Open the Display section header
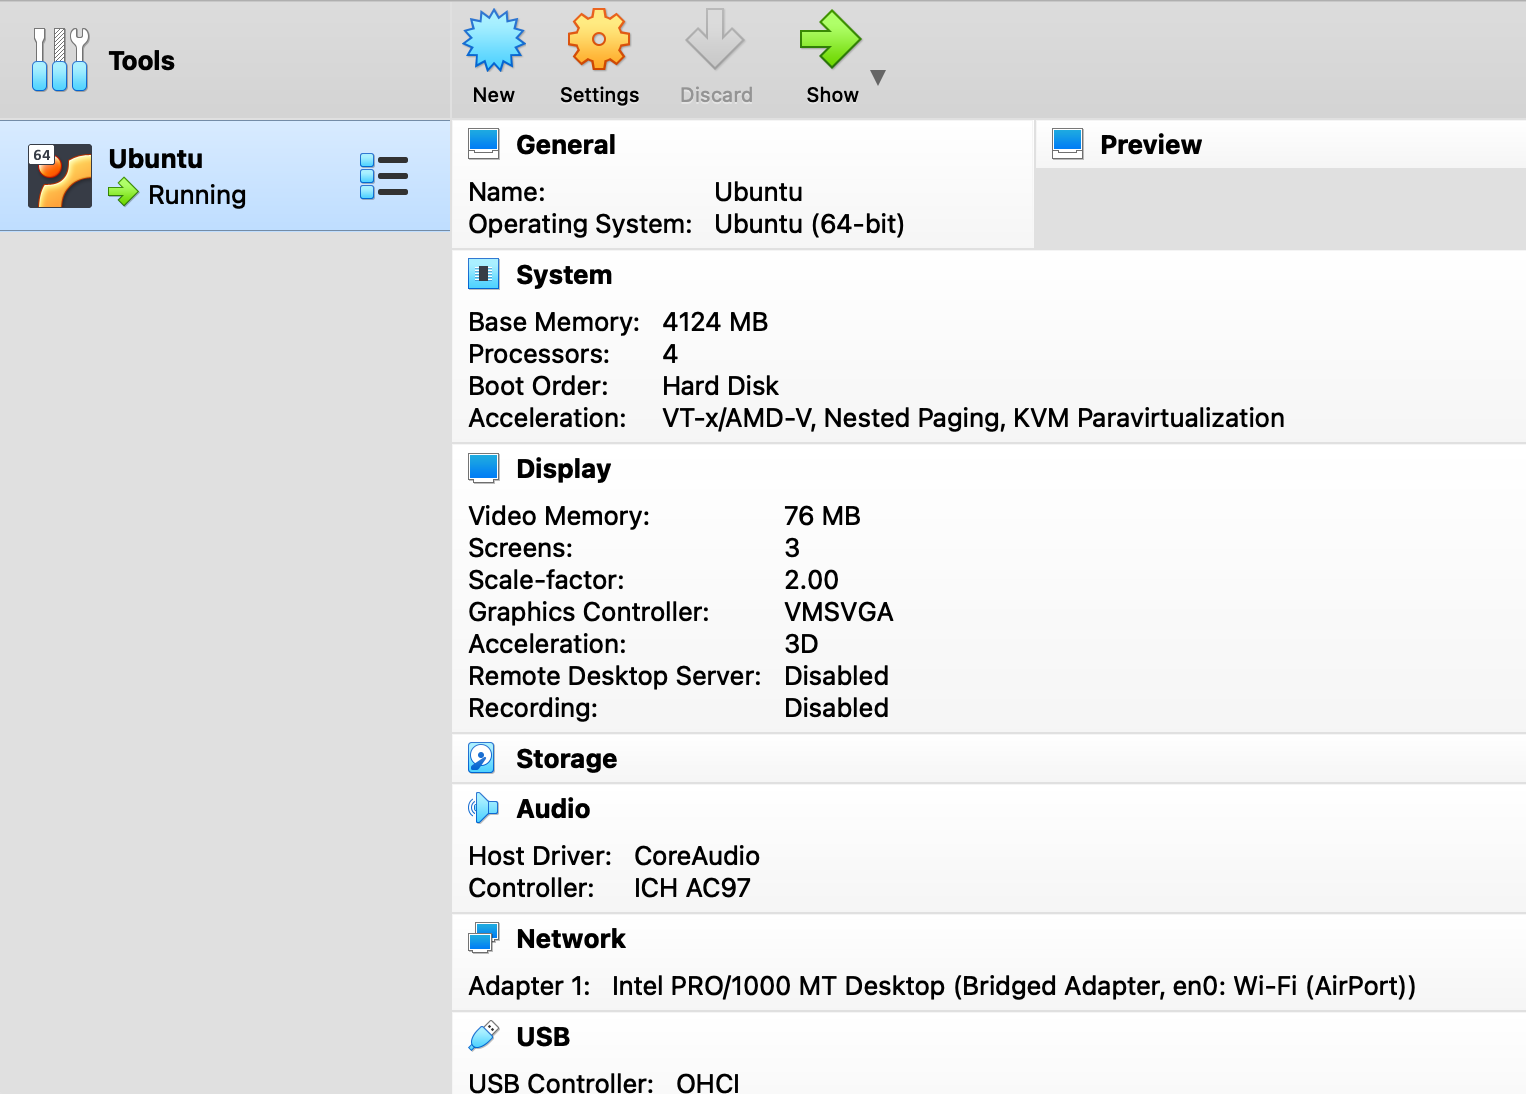Viewport: 1526px width, 1094px height. point(563,469)
